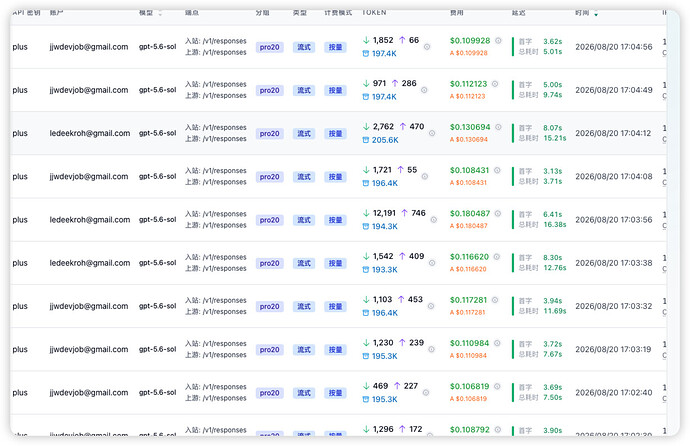Show token details icon in 1,103 / 453 row
This screenshot has width=690, height=446.
[431, 306]
